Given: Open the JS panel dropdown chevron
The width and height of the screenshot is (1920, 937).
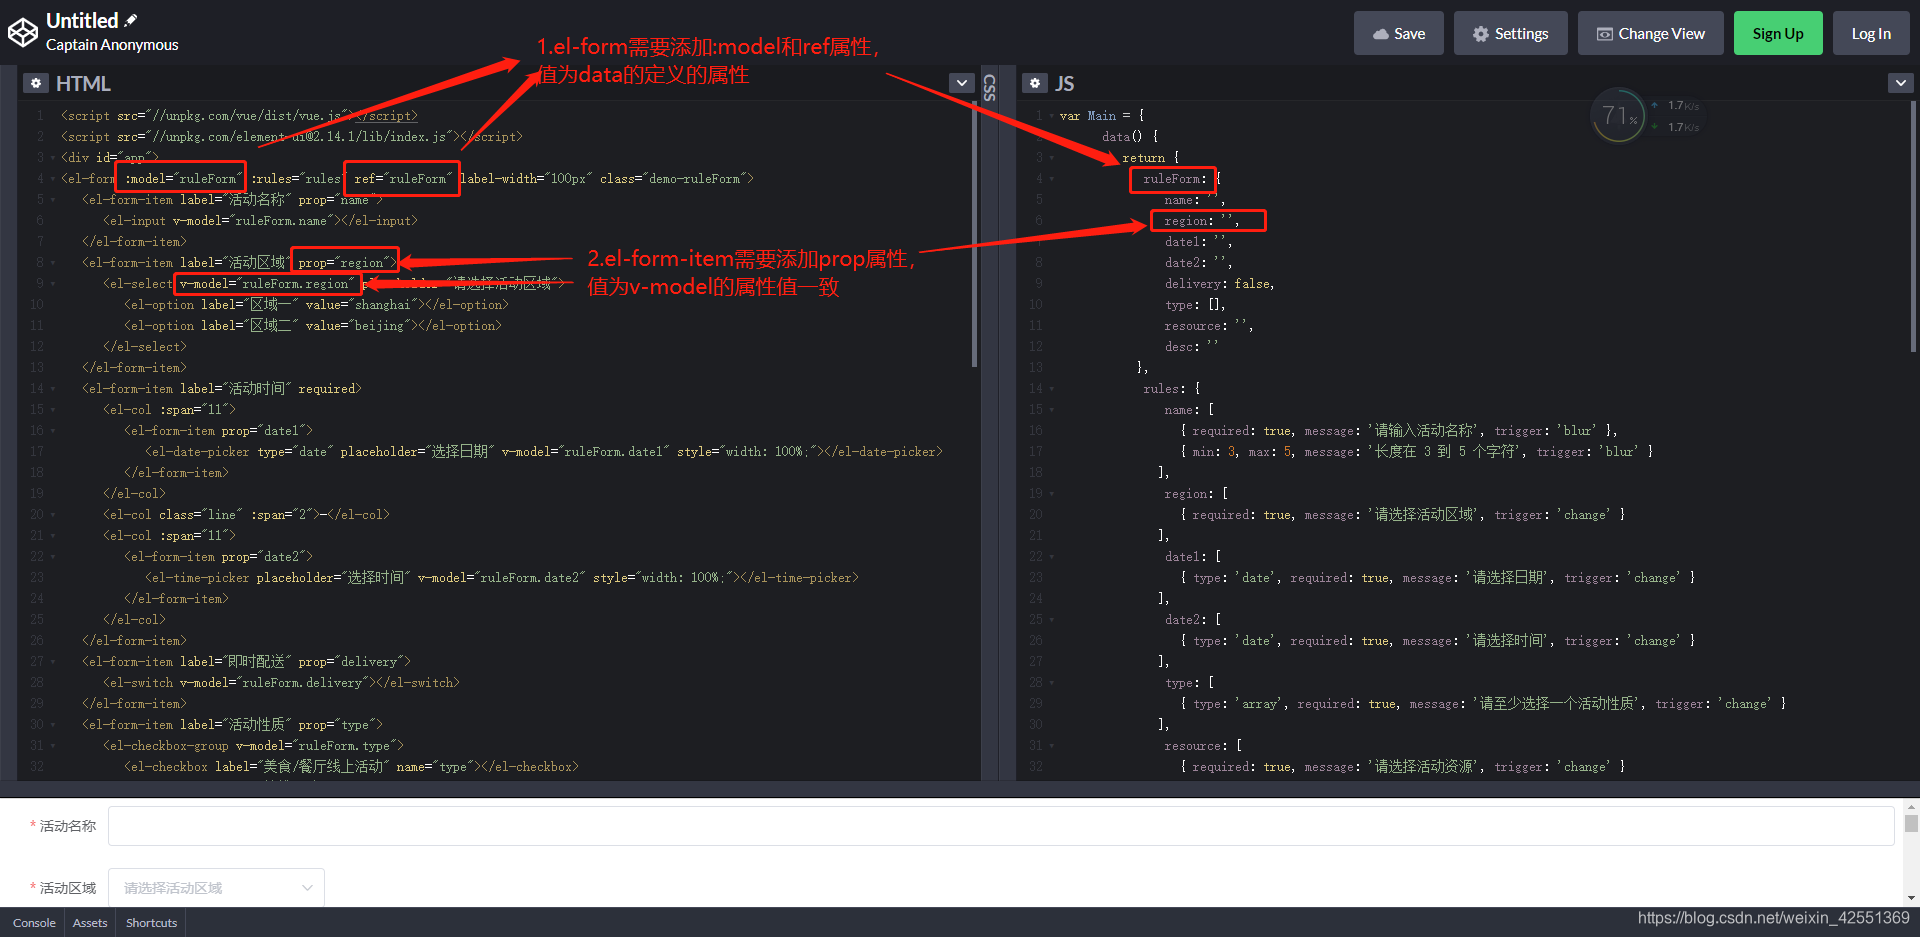Looking at the screenshot, I should [1900, 83].
